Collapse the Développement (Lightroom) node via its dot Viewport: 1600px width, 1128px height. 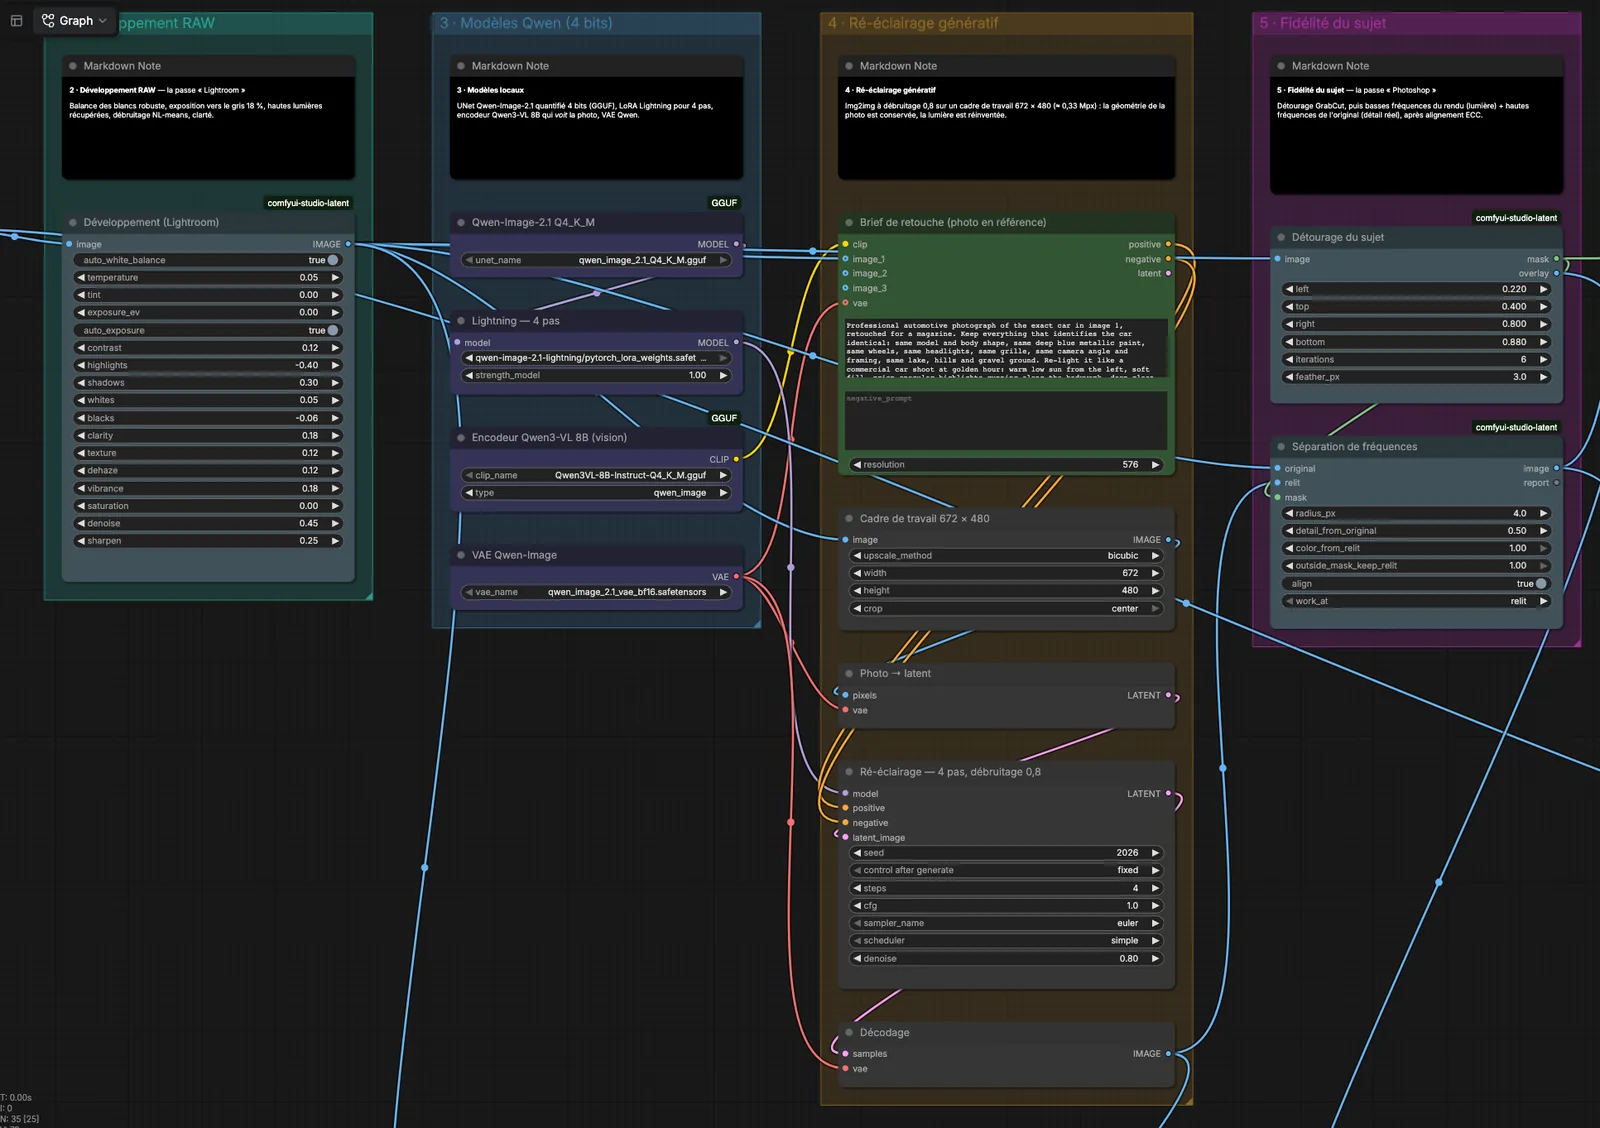73,223
